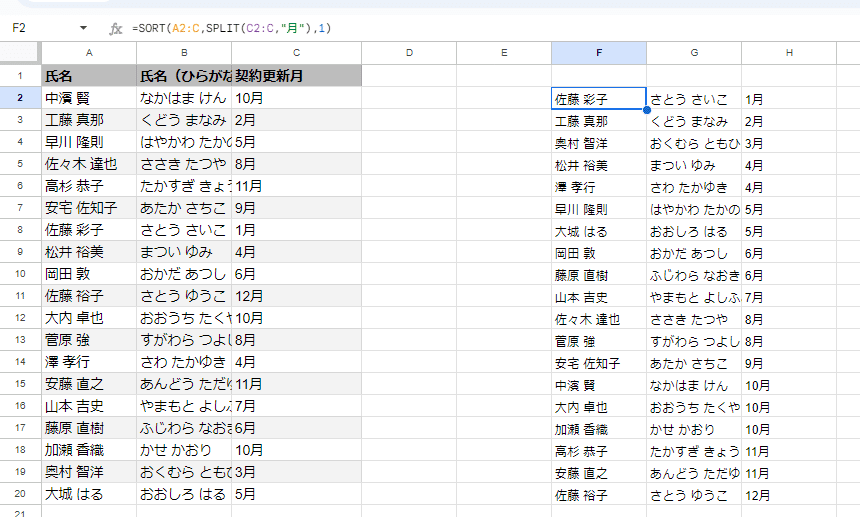Click cell F17 containing 加瀬 香織

[x=599, y=429]
